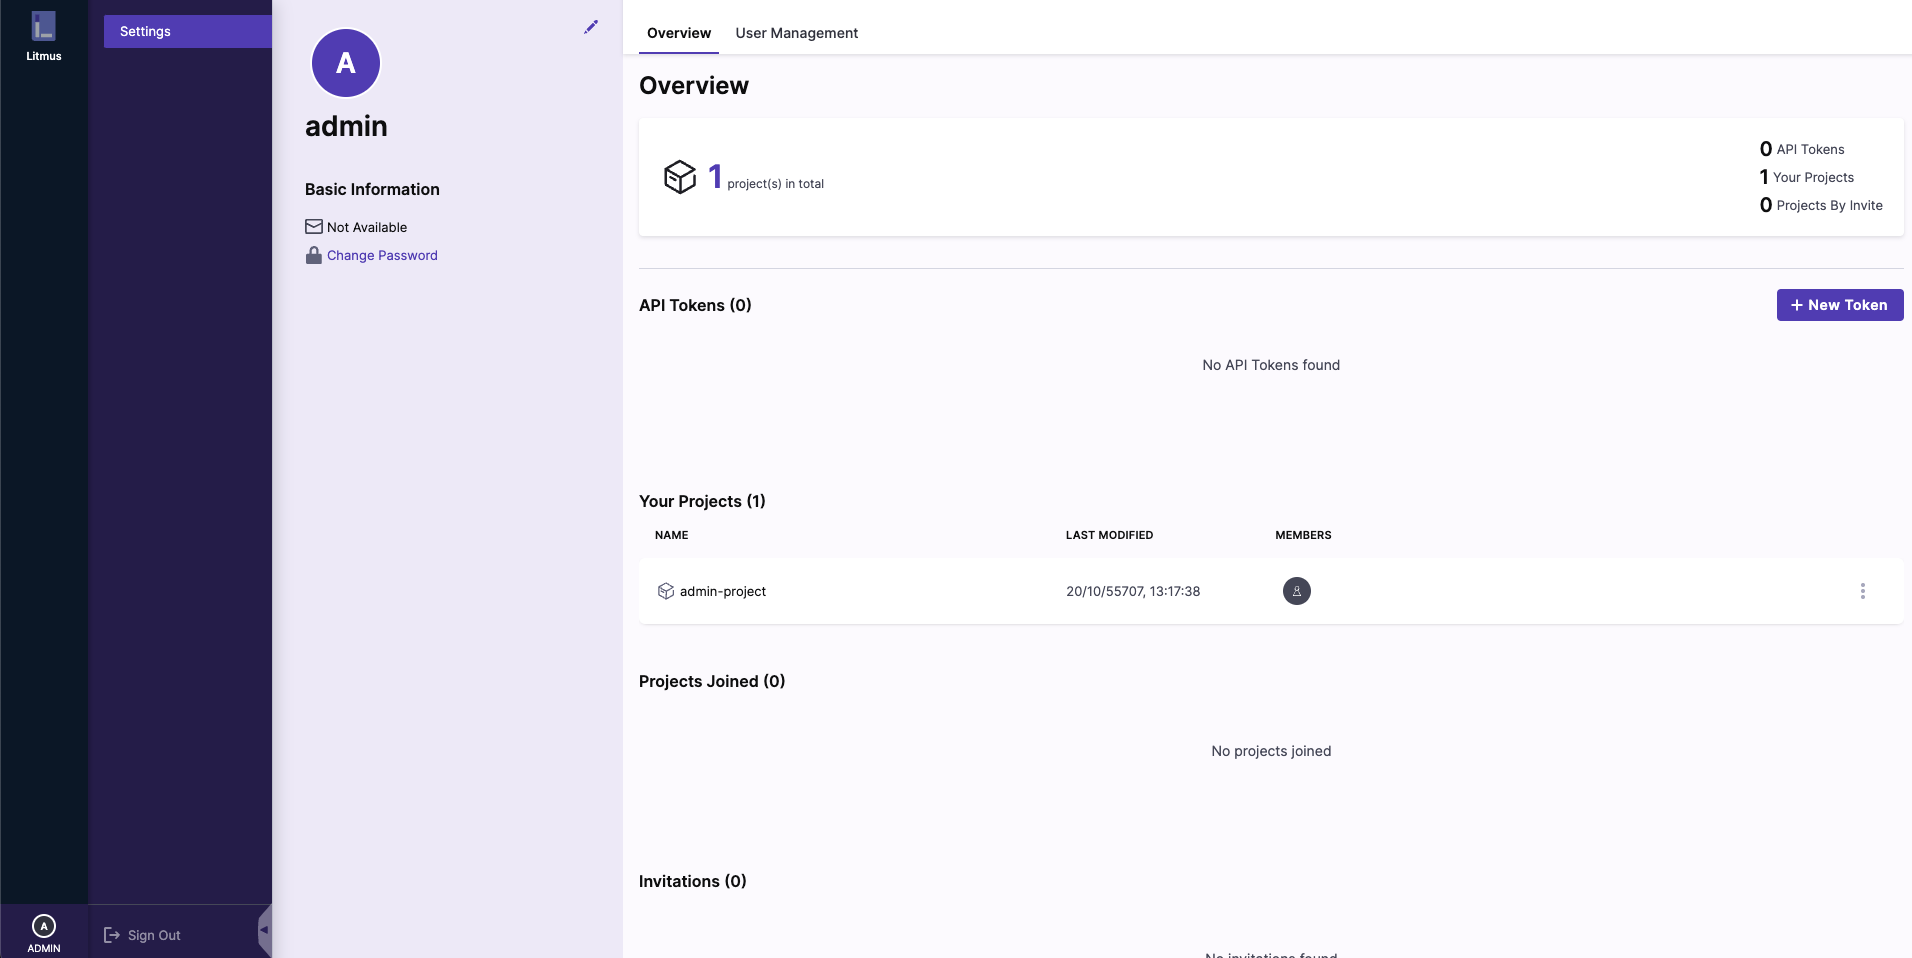
Task: Switch to the User Management tab
Action: coord(797,33)
